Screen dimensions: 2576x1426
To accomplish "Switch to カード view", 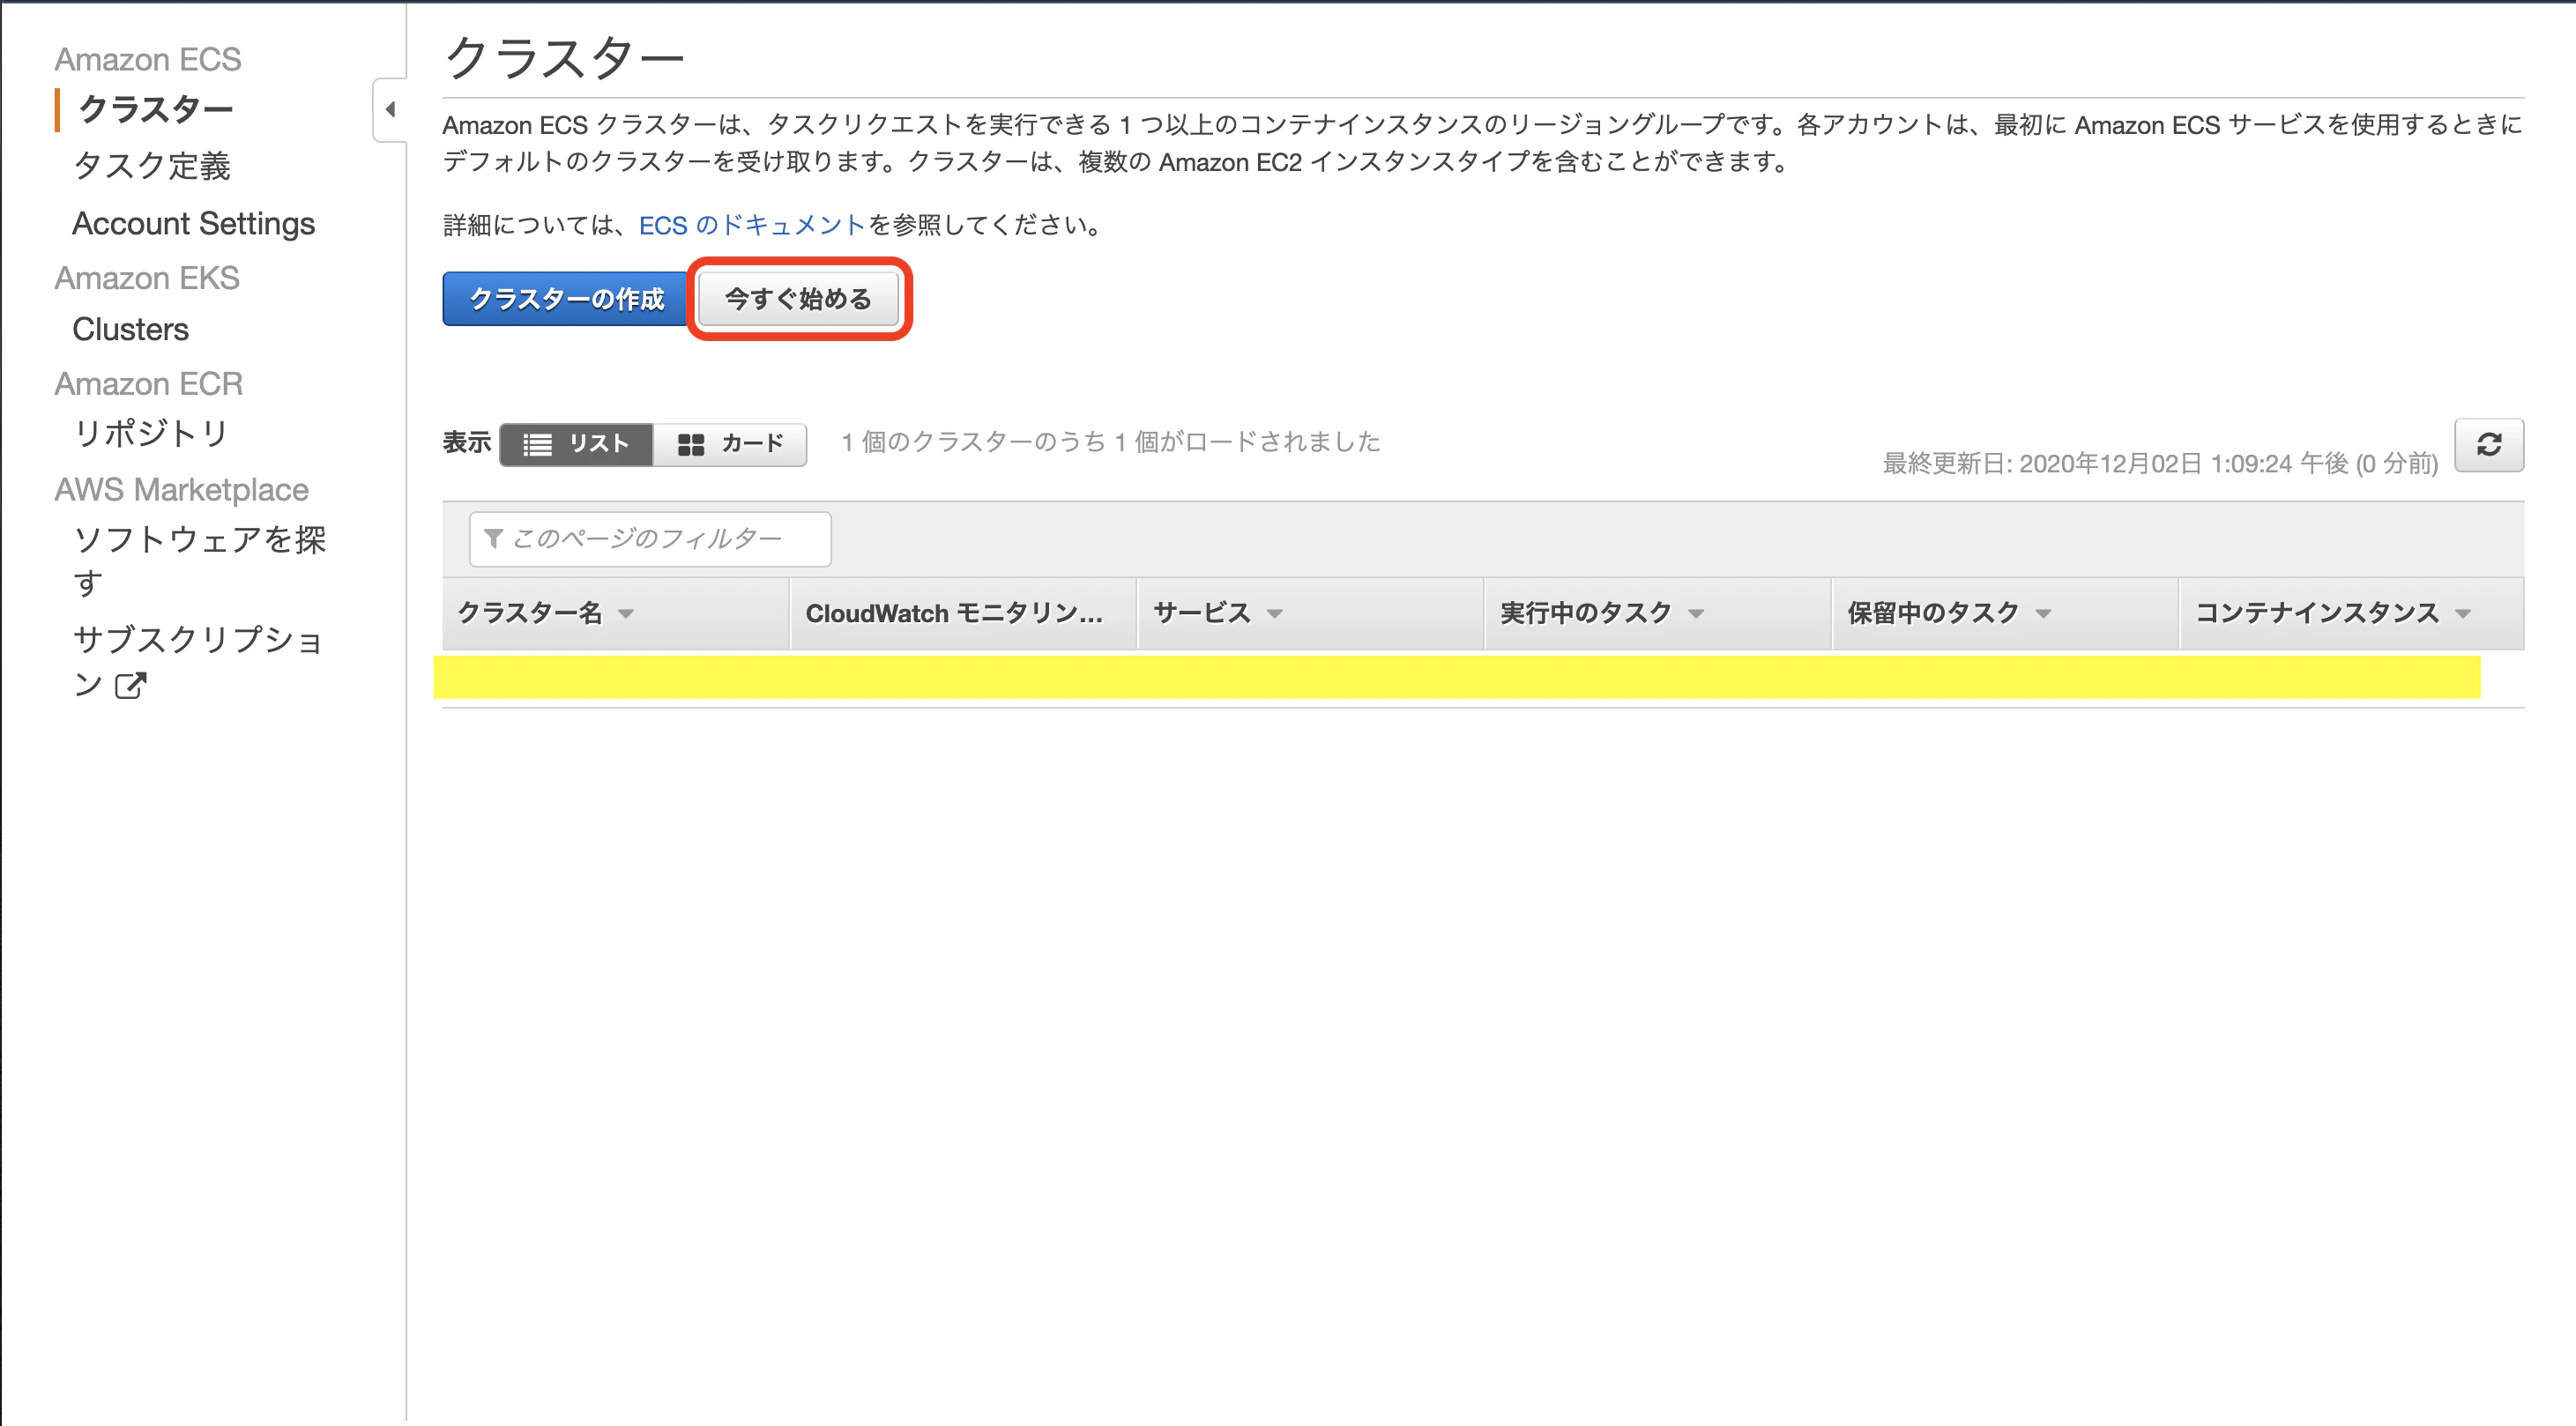I will tap(730, 444).
